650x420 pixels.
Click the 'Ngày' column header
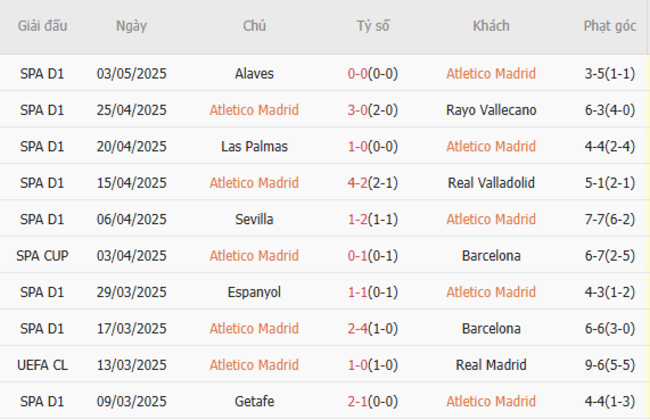131,26
